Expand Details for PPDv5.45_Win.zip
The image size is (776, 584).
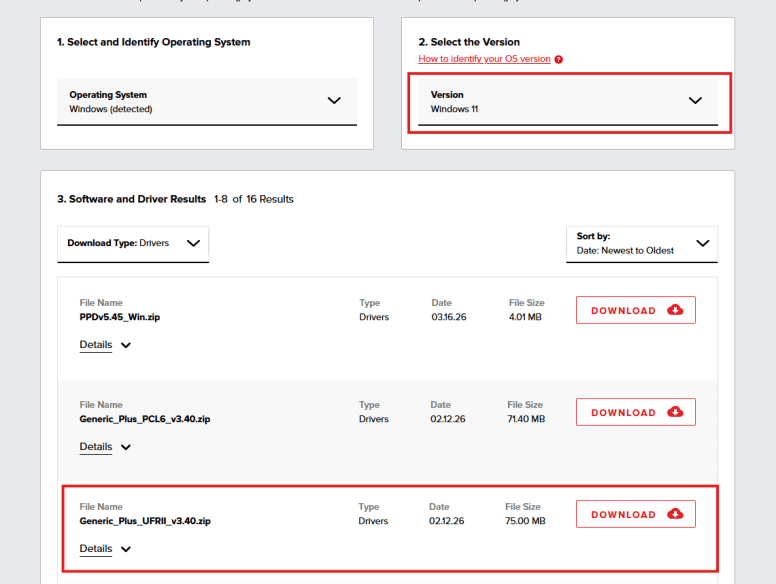[105, 345]
